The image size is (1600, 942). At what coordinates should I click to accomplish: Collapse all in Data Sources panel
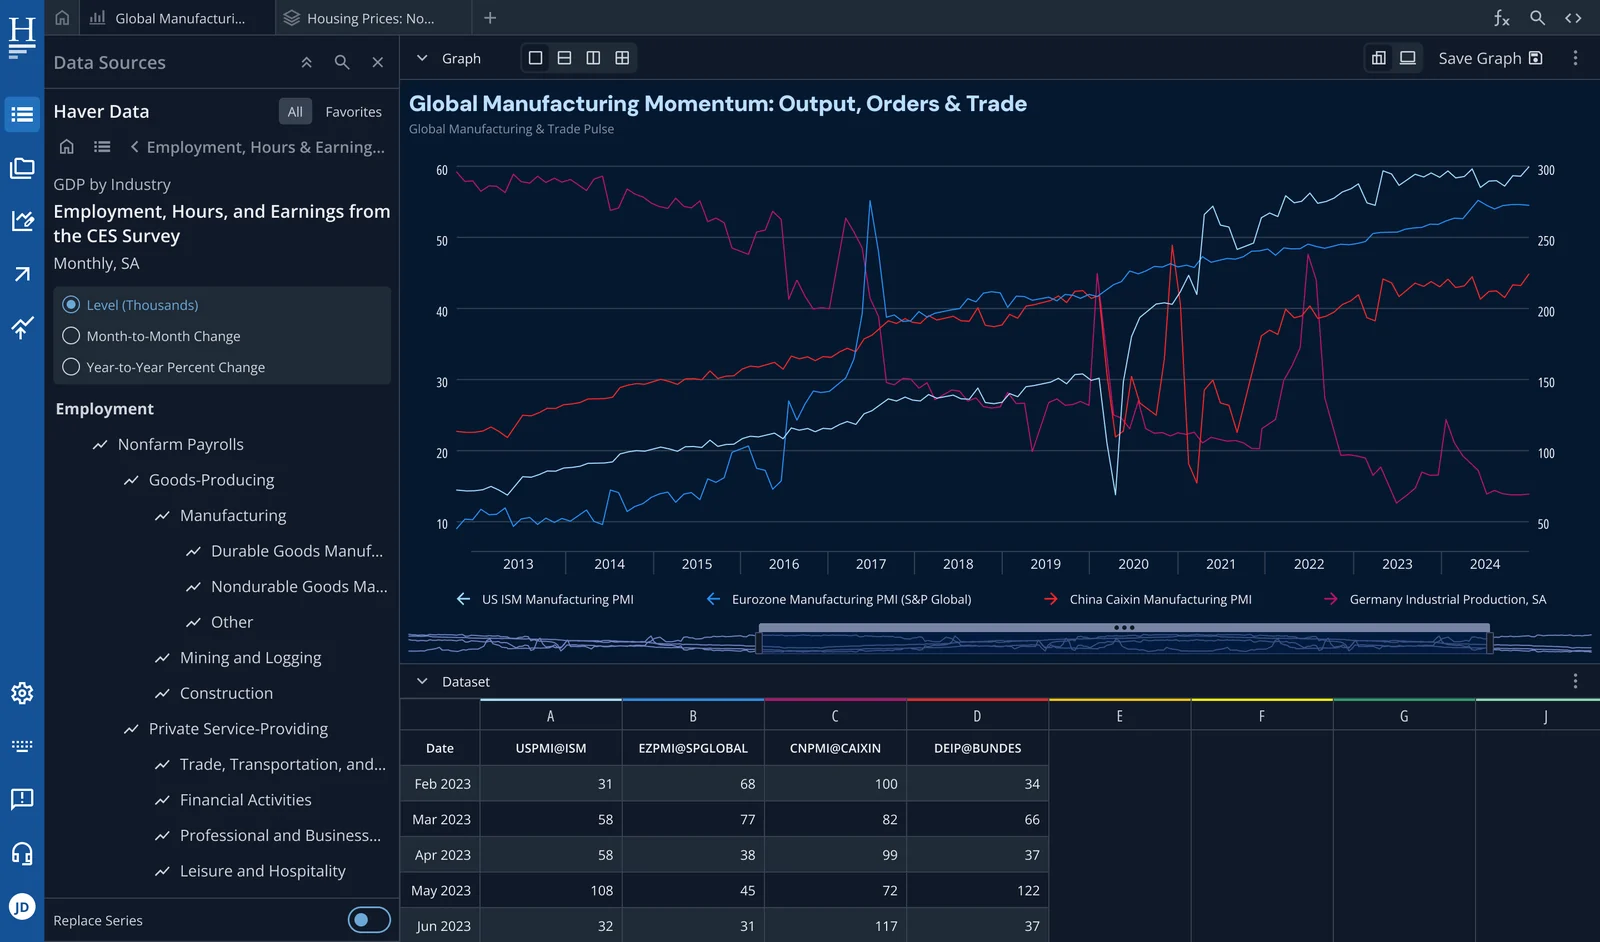[x=307, y=62]
